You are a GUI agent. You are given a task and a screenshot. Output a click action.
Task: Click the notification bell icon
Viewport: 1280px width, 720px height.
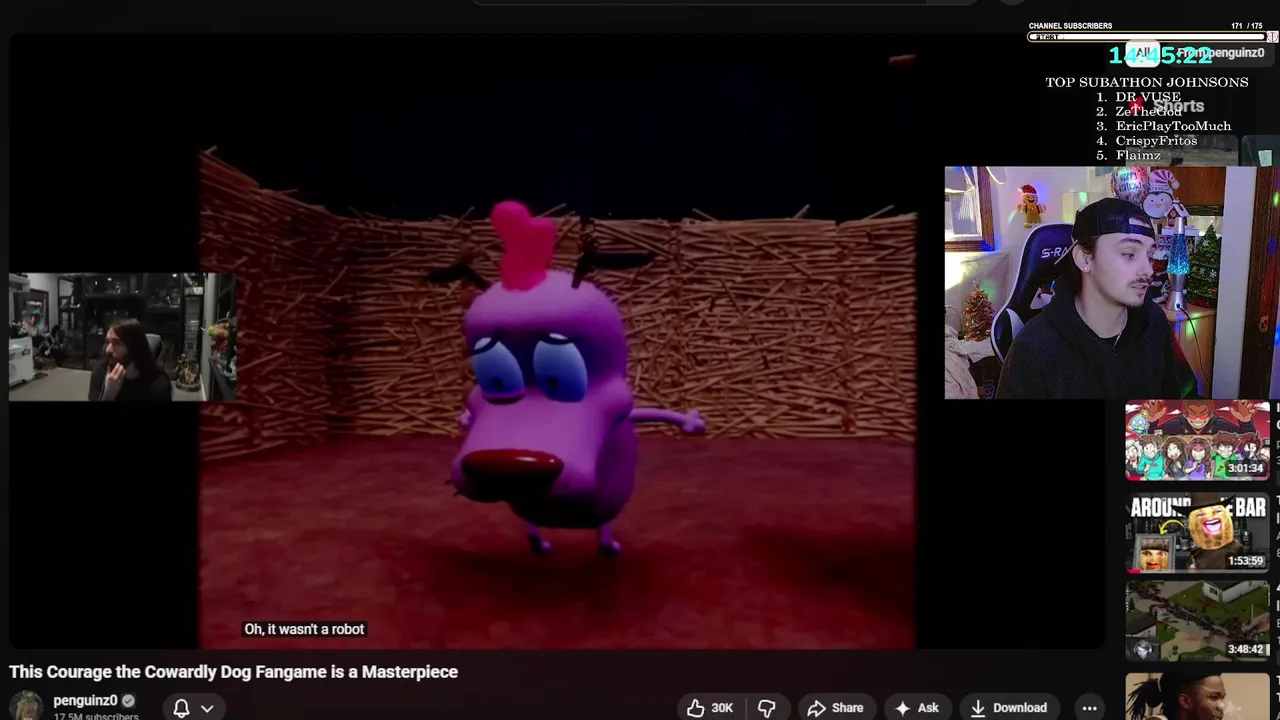coord(181,708)
